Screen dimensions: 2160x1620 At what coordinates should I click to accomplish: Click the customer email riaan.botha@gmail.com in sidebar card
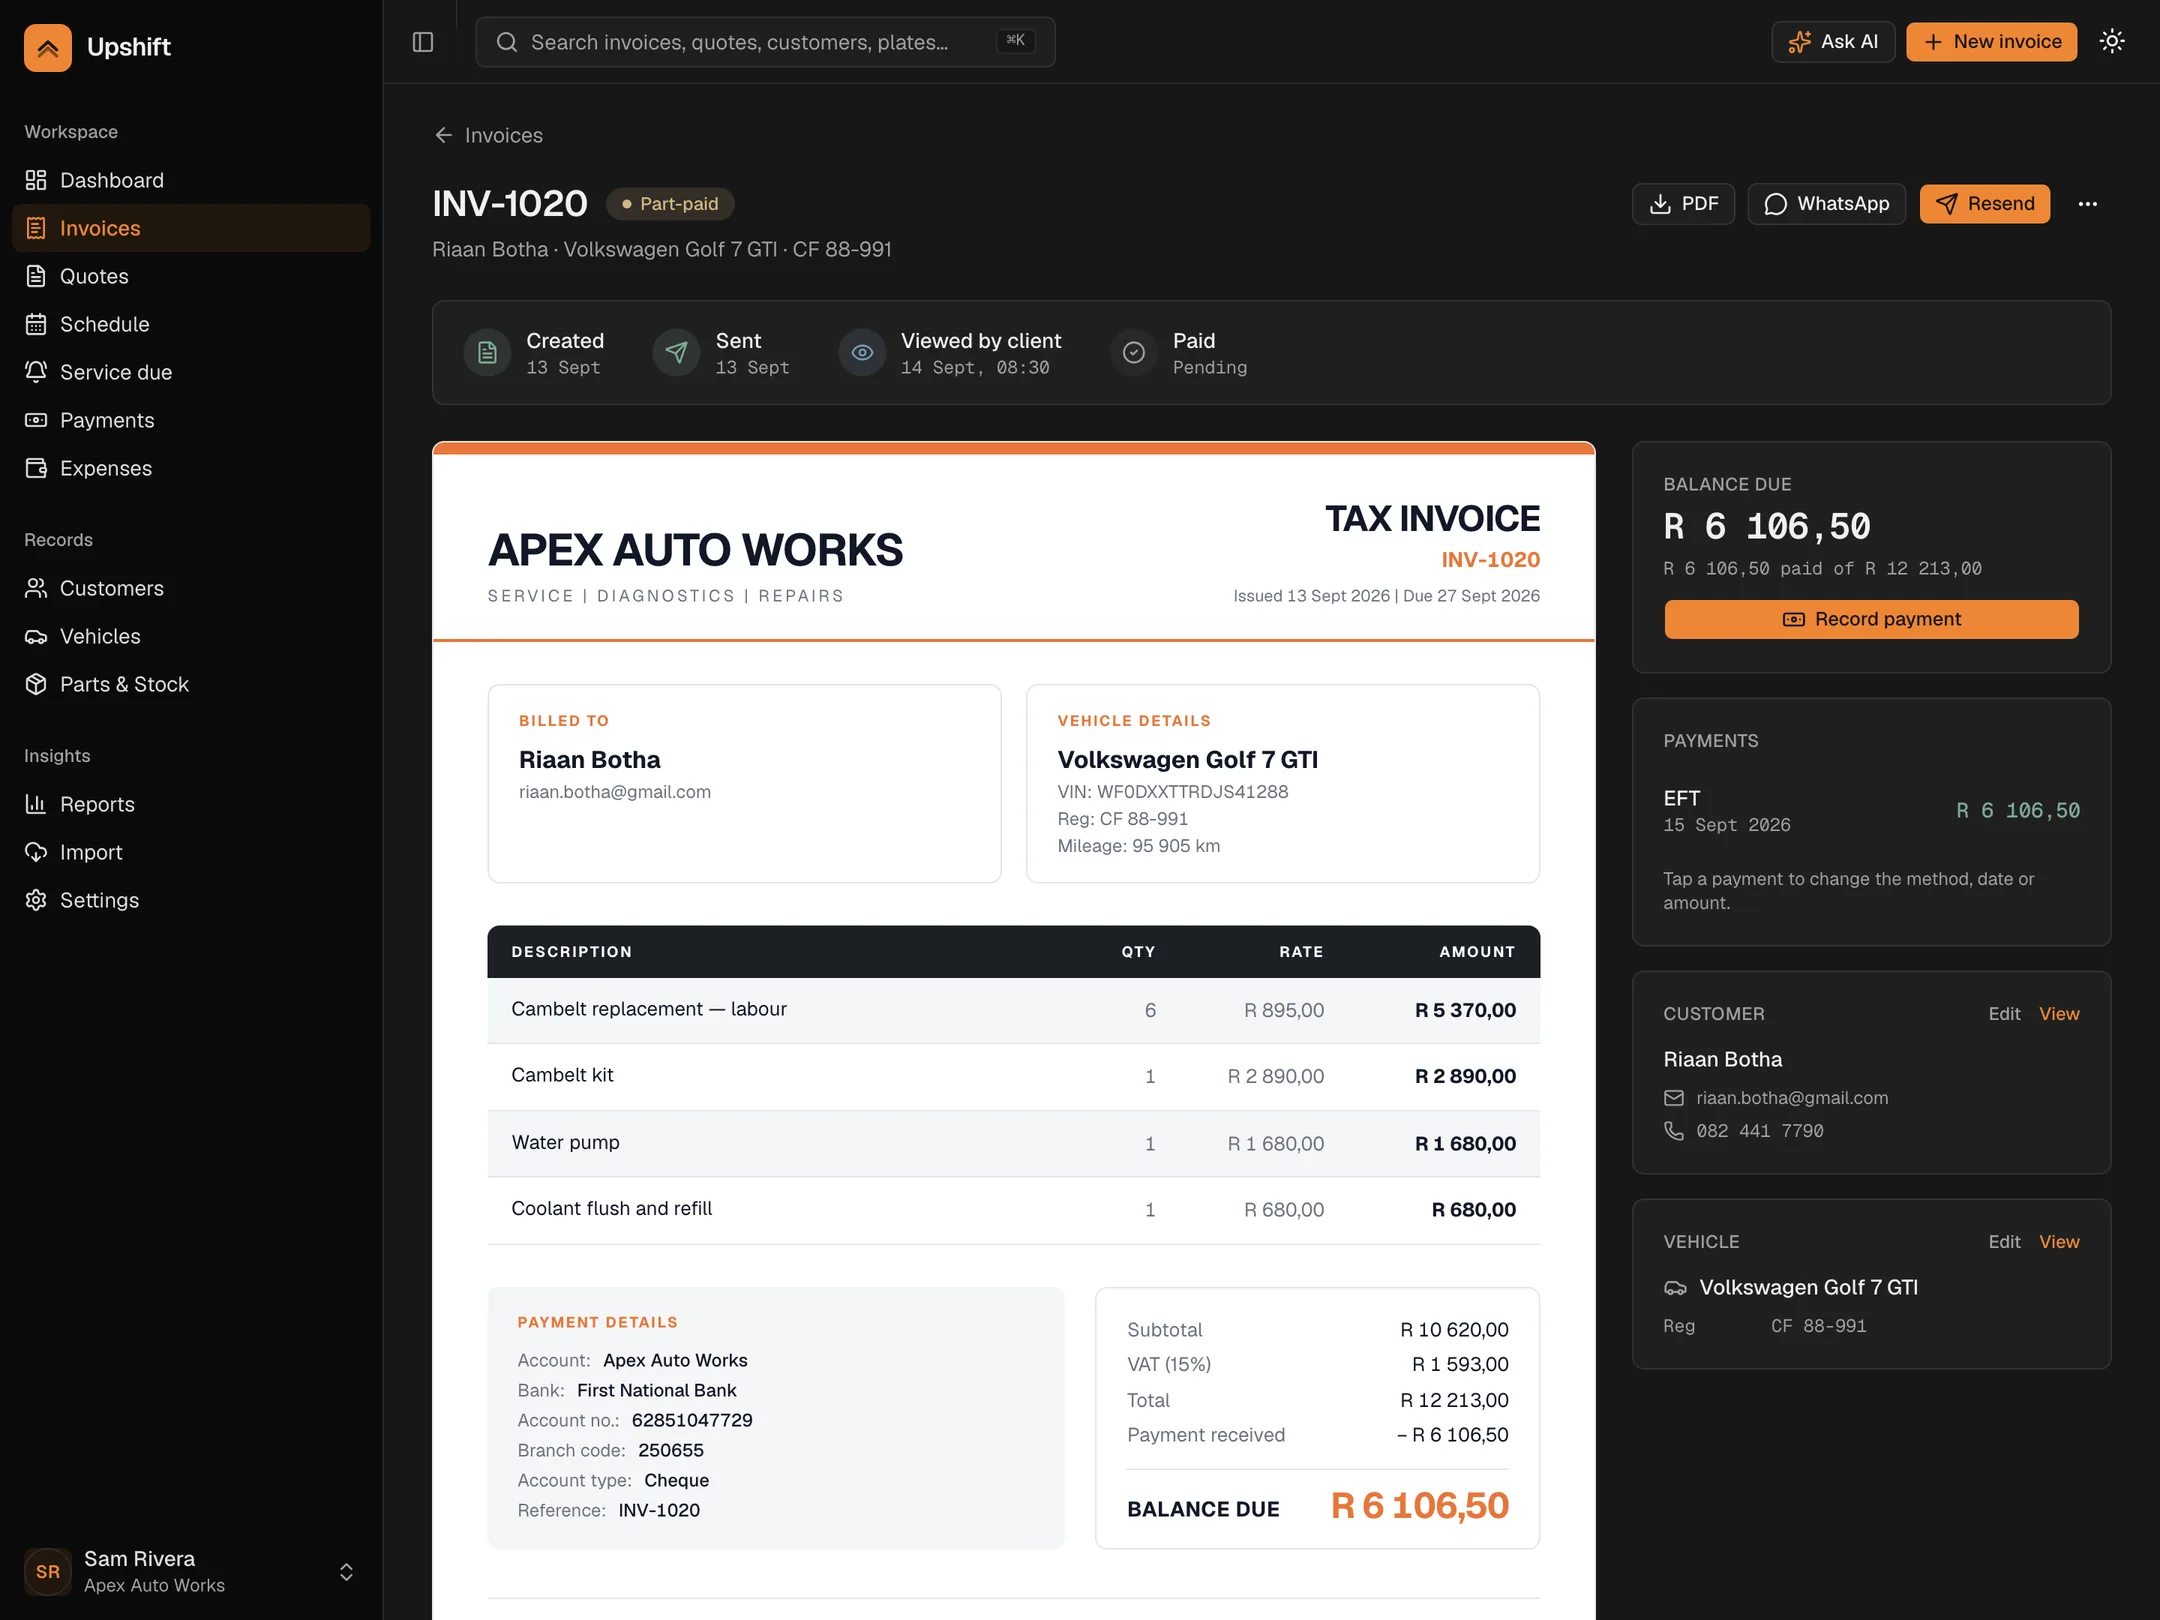pos(1791,1098)
